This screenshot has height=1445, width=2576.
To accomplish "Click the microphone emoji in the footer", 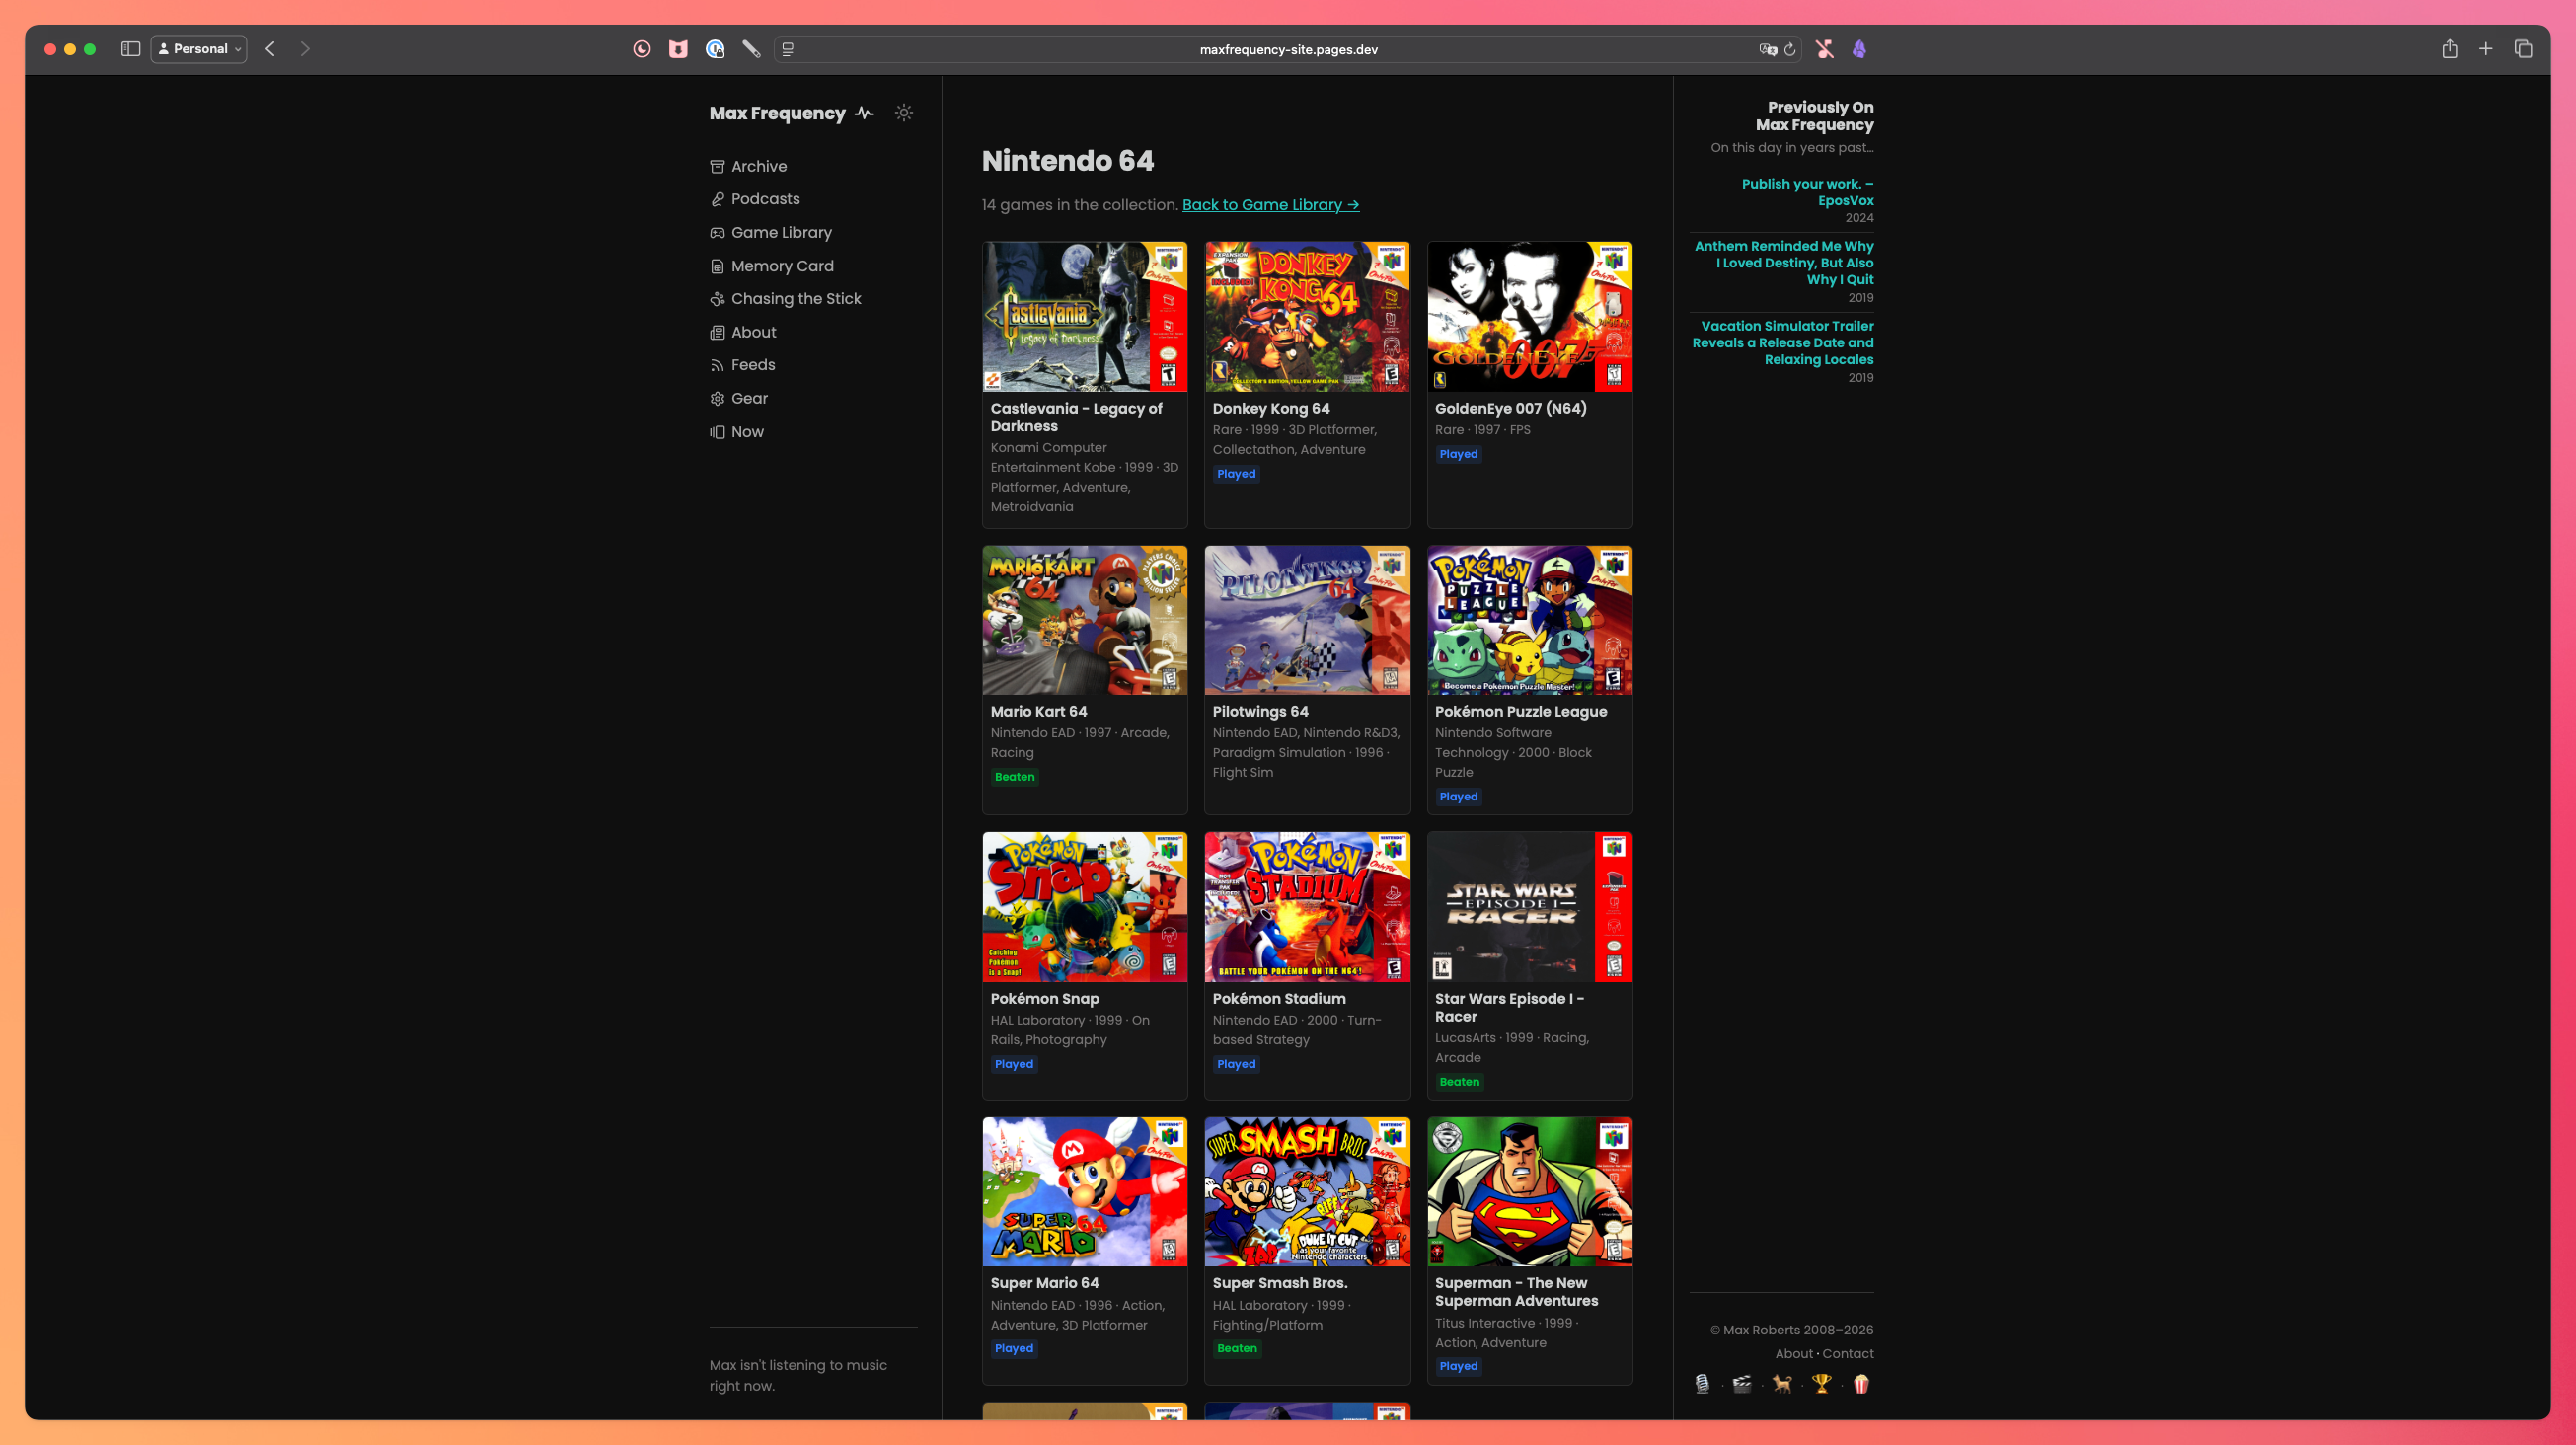I will click(x=1702, y=1384).
